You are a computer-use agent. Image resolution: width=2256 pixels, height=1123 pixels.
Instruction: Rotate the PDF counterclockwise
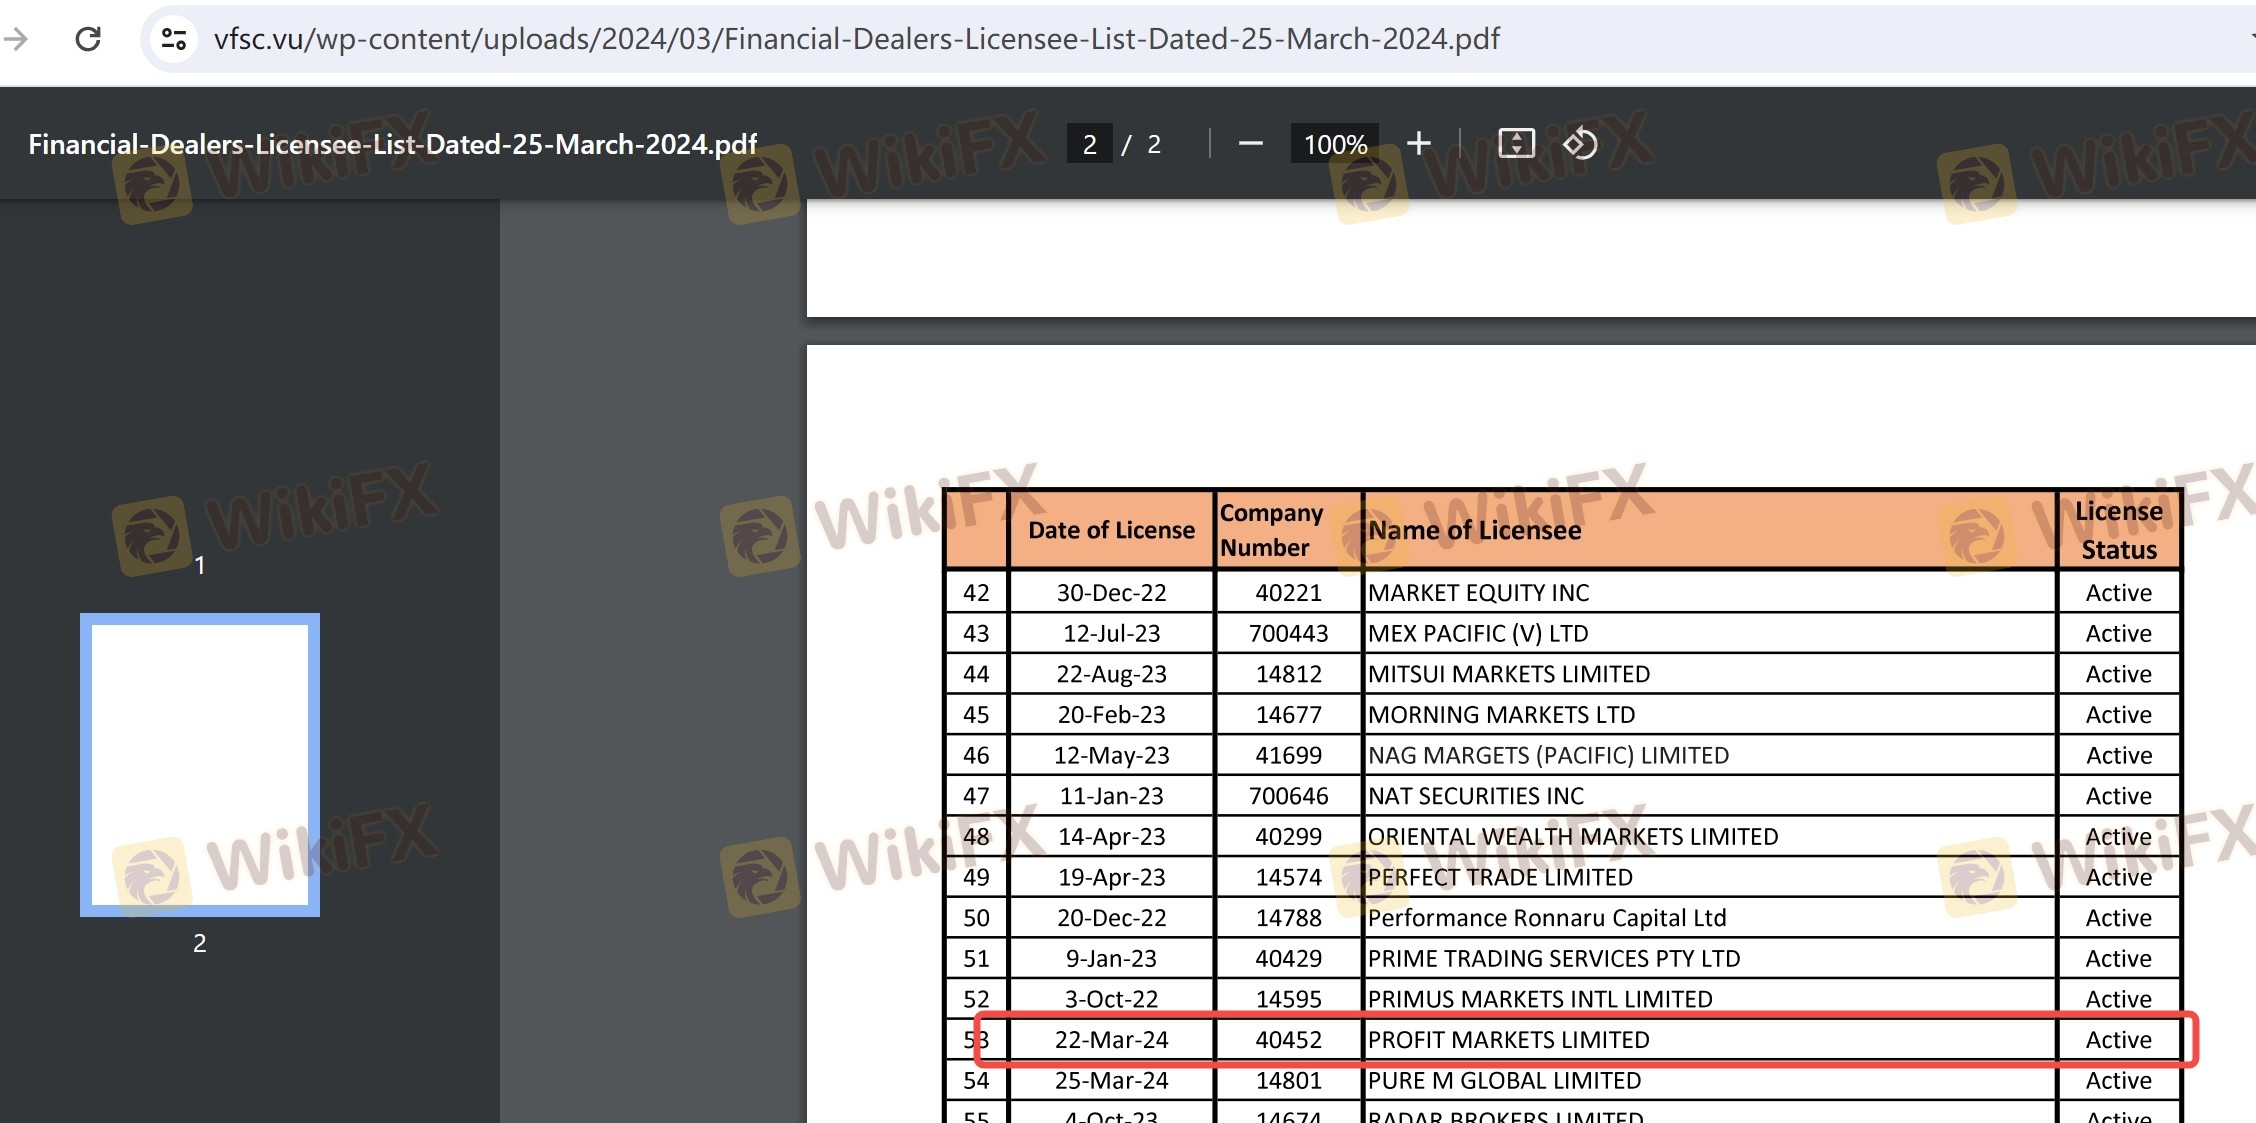pos(1580,144)
